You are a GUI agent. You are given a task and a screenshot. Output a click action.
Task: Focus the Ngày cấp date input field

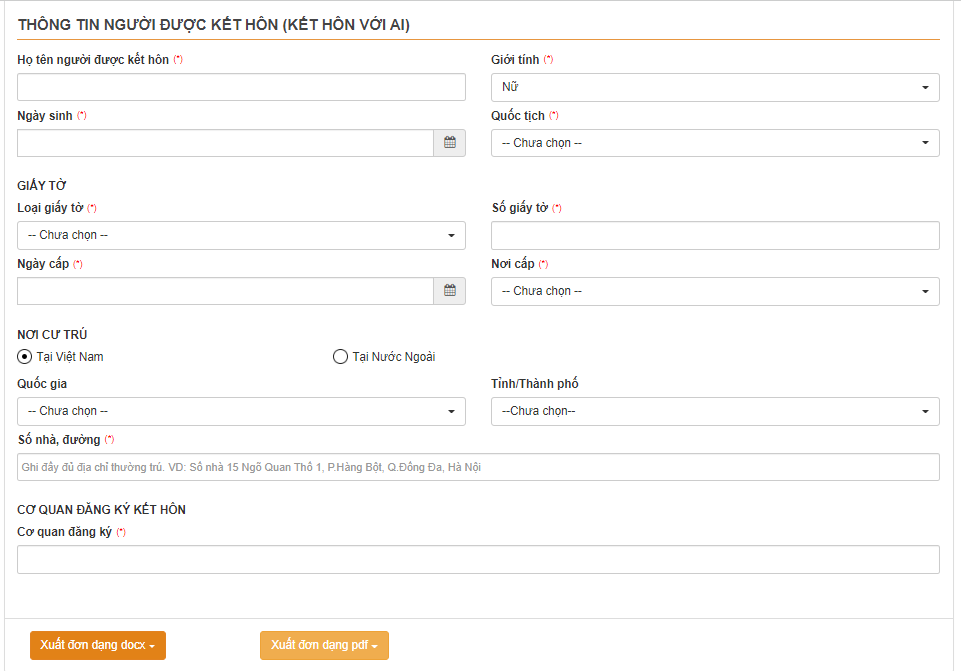pos(225,291)
